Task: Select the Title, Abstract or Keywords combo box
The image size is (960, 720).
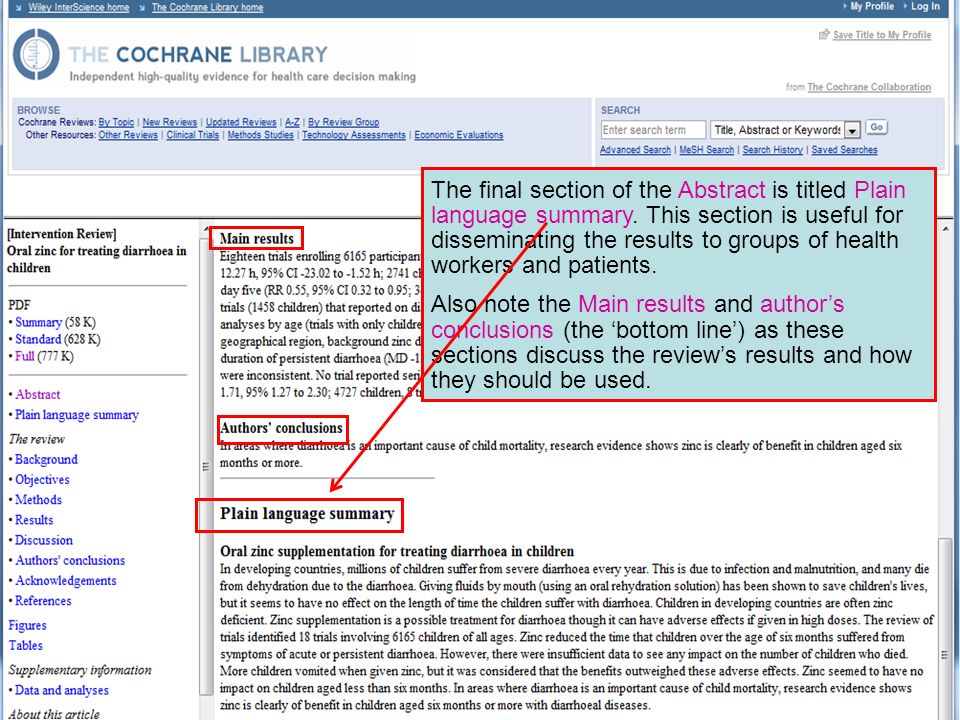Action: click(x=786, y=130)
